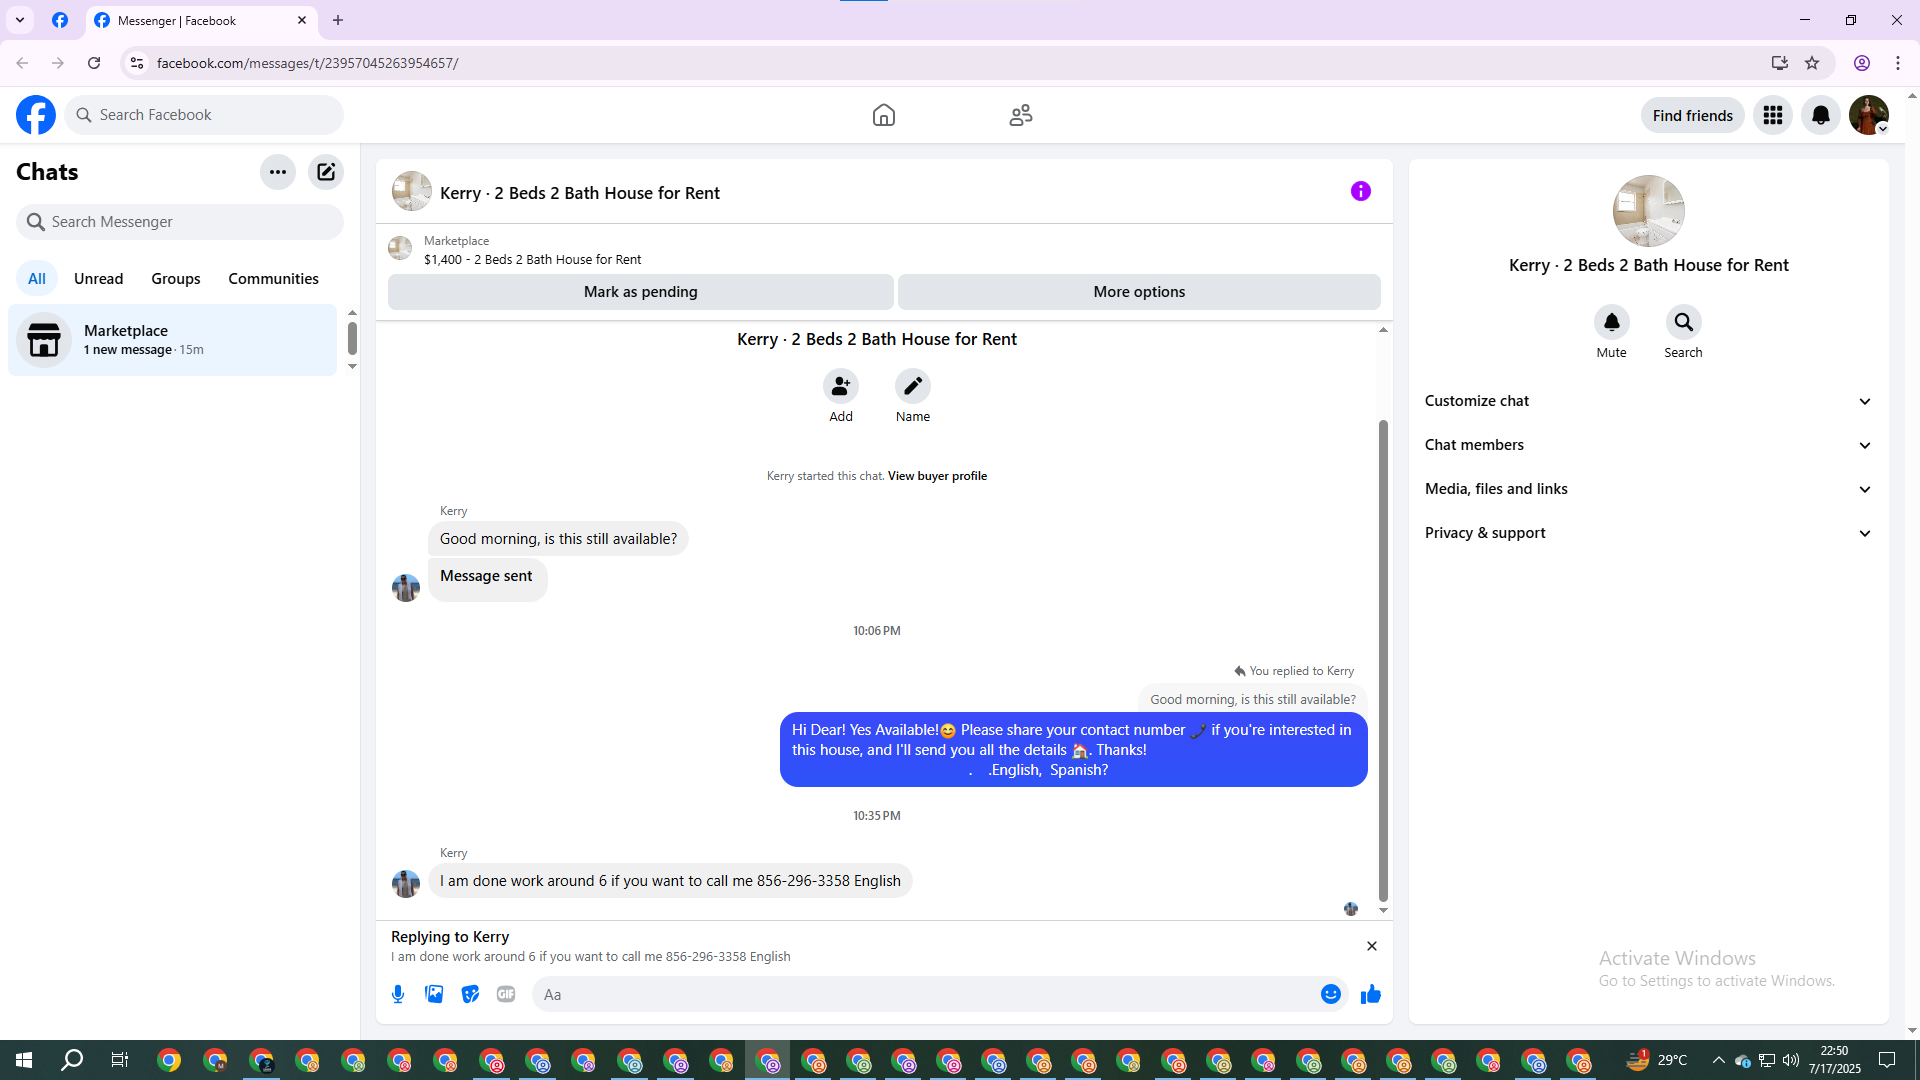
Task: Mute conversation from the right panel
Action: click(1612, 322)
